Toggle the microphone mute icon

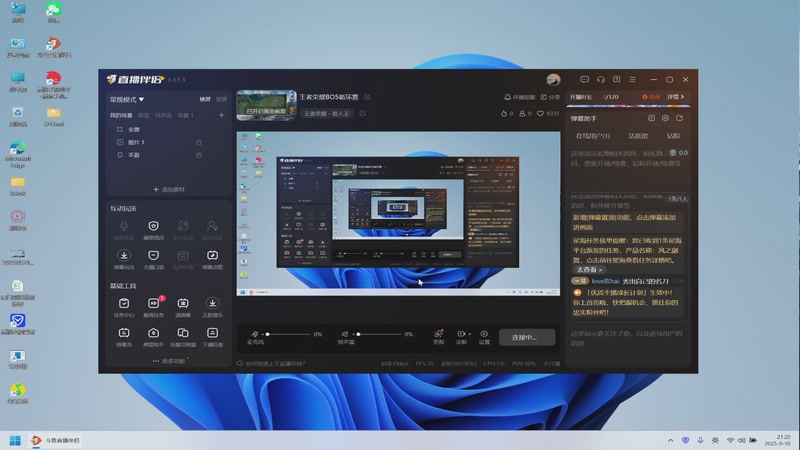click(255, 334)
